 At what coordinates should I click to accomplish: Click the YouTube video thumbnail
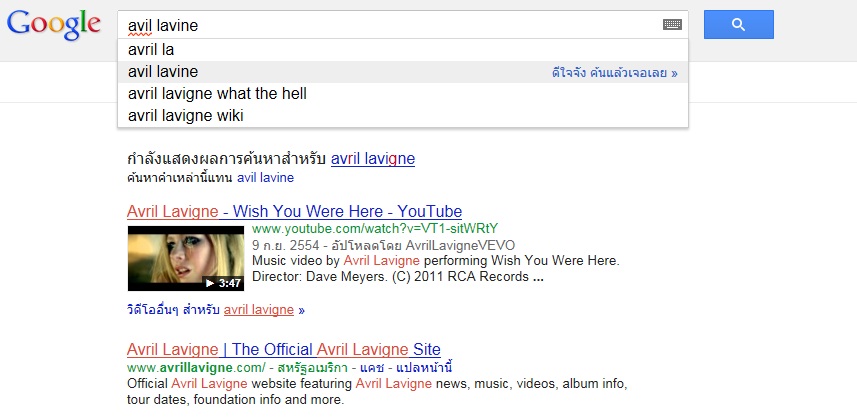coord(186,258)
